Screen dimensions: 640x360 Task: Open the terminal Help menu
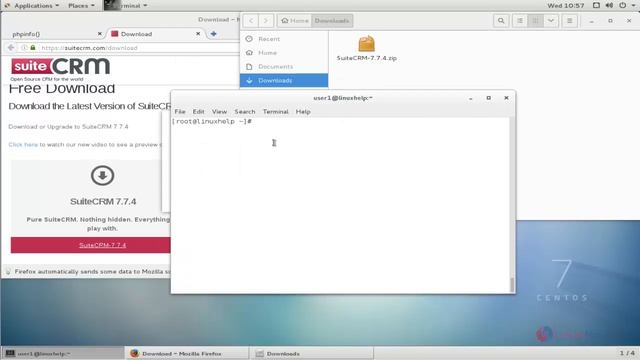pos(303,111)
